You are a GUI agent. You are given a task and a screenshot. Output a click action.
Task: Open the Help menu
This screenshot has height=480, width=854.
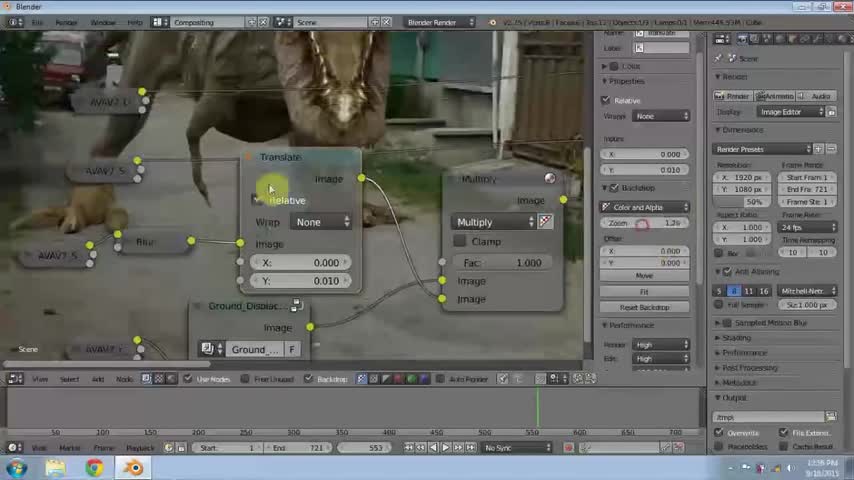point(135,22)
